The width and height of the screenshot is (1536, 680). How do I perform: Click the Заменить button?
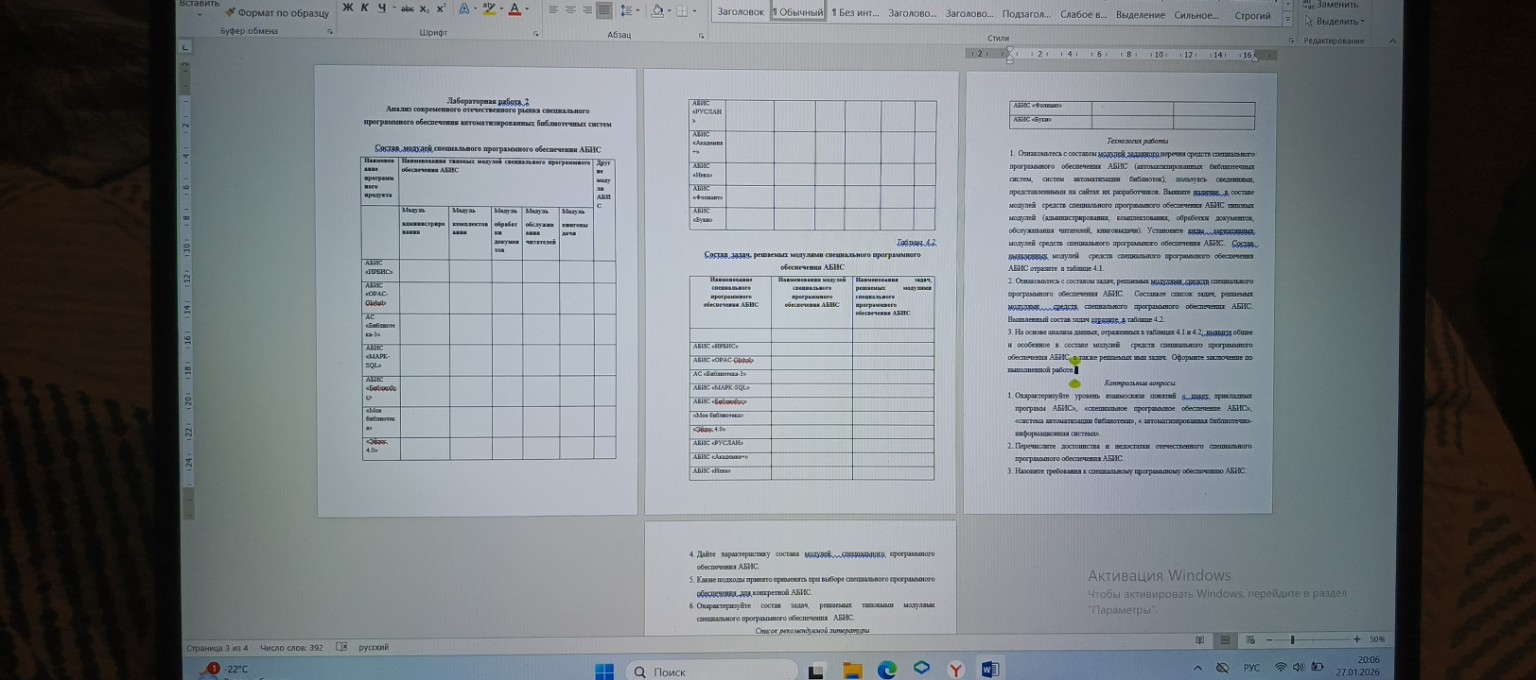tap(1336, 5)
